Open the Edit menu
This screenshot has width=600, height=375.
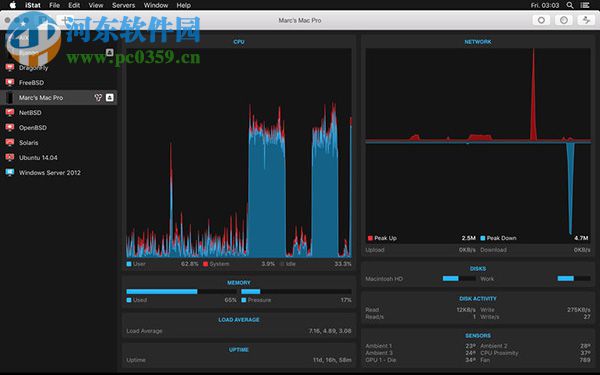[x=74, y=5]
